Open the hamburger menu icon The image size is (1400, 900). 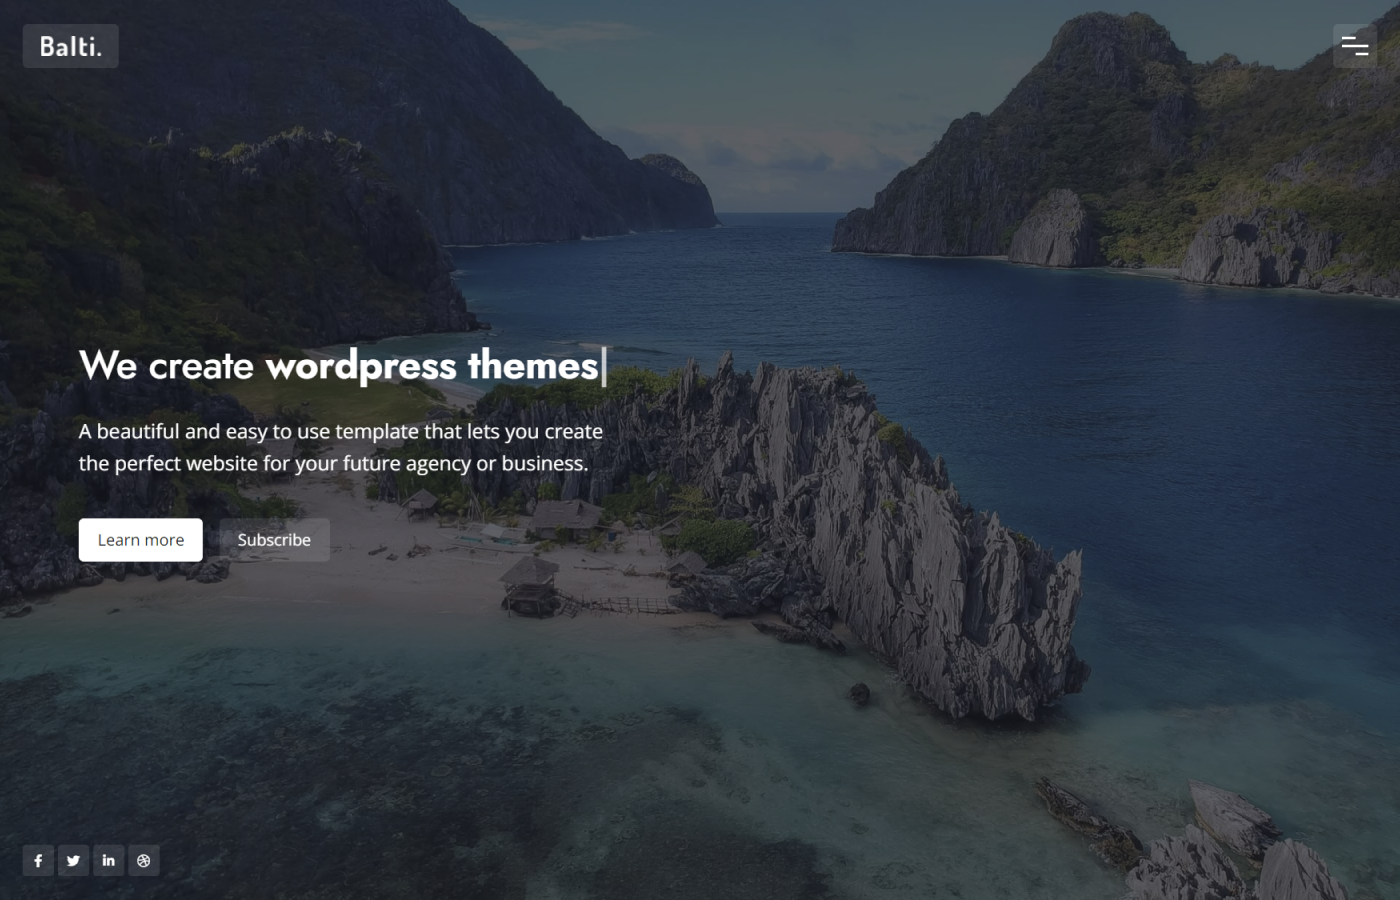pyautogui.click(x=1354, y=46)
